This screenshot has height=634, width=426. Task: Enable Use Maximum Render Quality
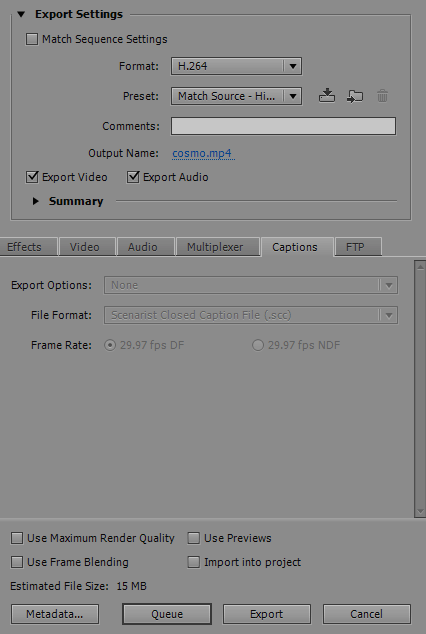point(17,538)
